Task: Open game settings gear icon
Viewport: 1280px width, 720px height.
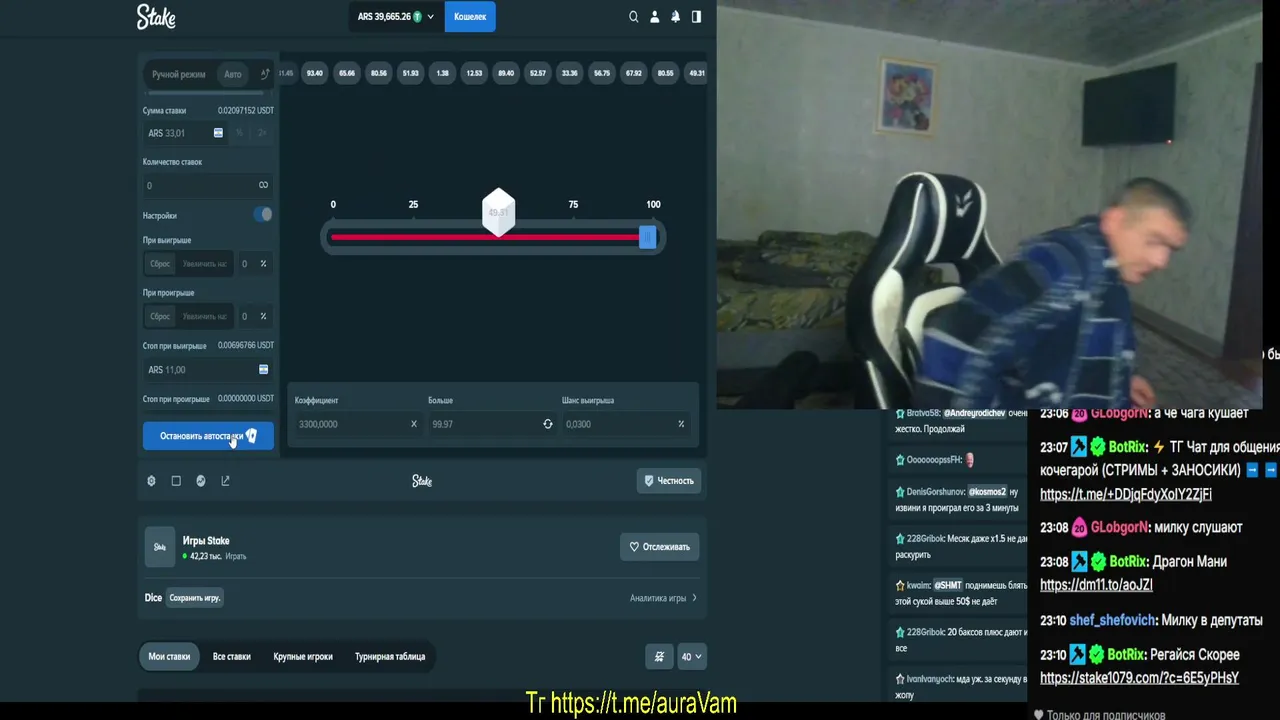Action: pyautogui.click(x=151, y=481)
